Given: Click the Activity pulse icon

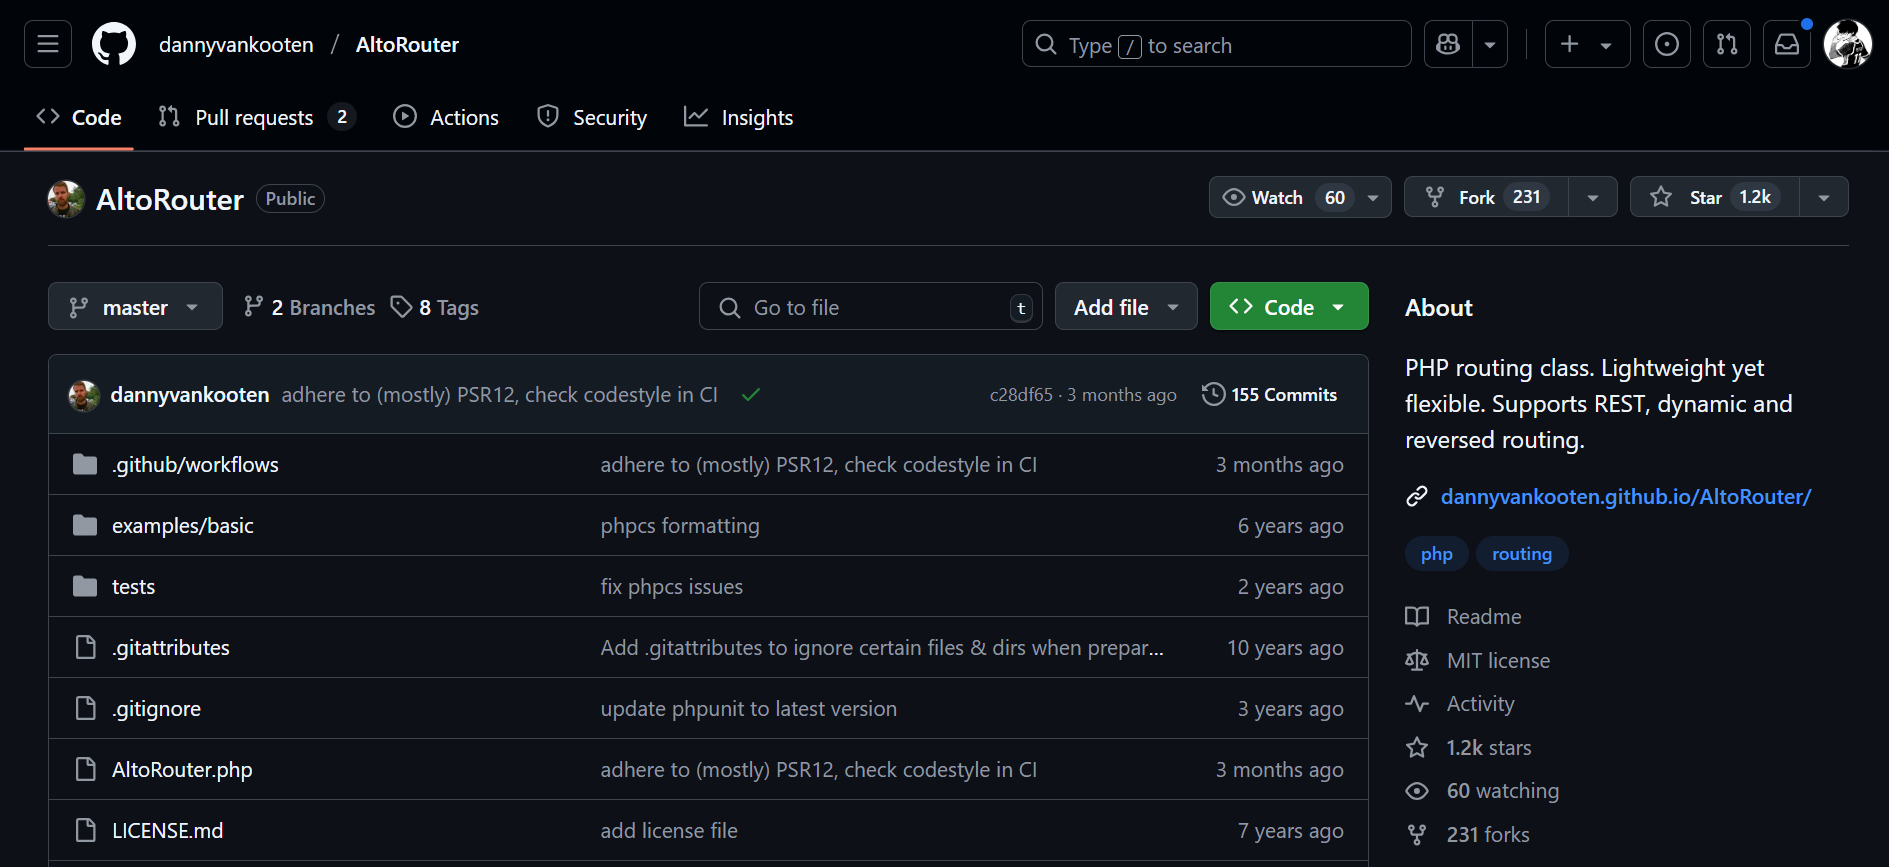Looking at the screenshot, I should click(x=1417, y=704).
